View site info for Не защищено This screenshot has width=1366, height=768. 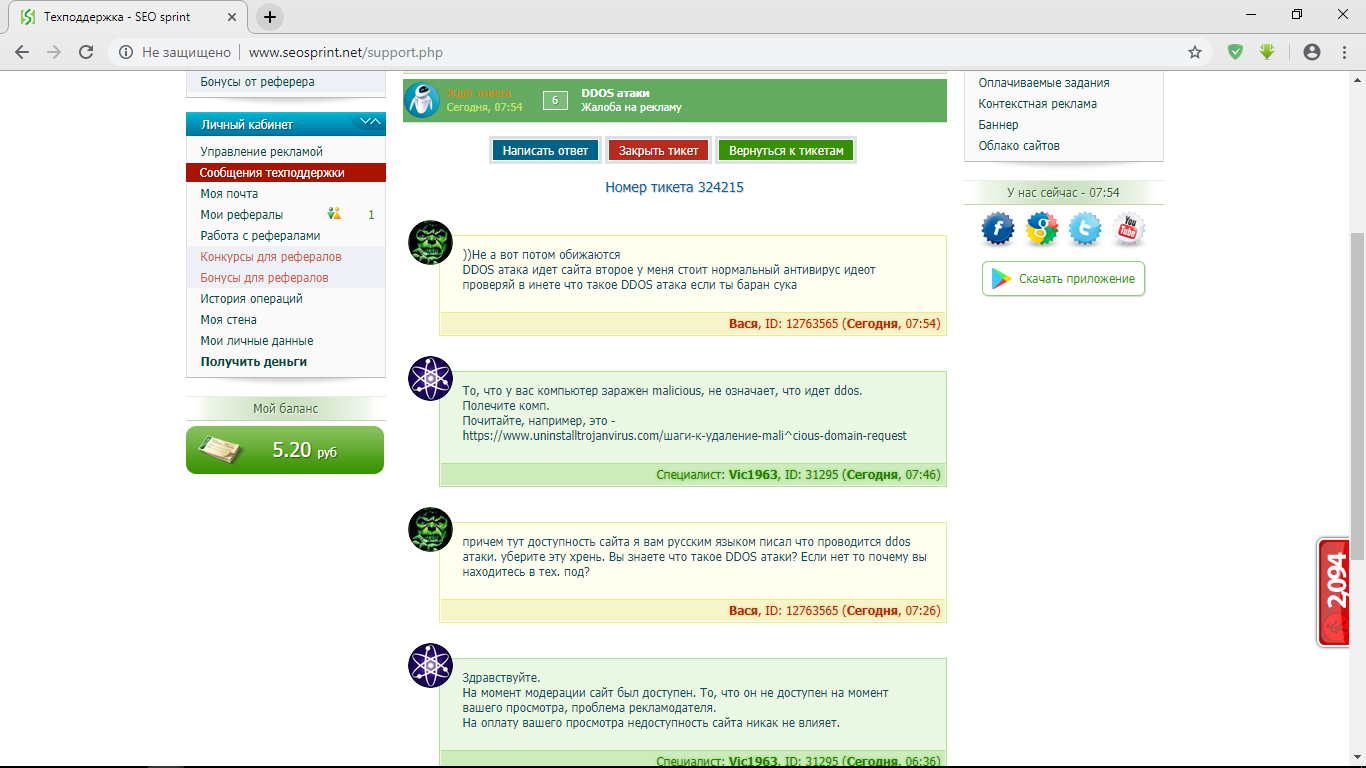[175, 52]
